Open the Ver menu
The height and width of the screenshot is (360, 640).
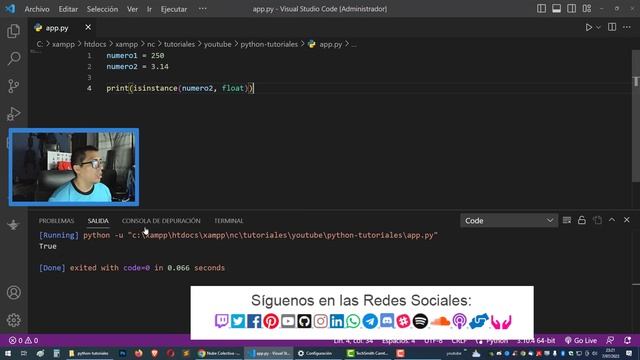[x=132, y=9]
